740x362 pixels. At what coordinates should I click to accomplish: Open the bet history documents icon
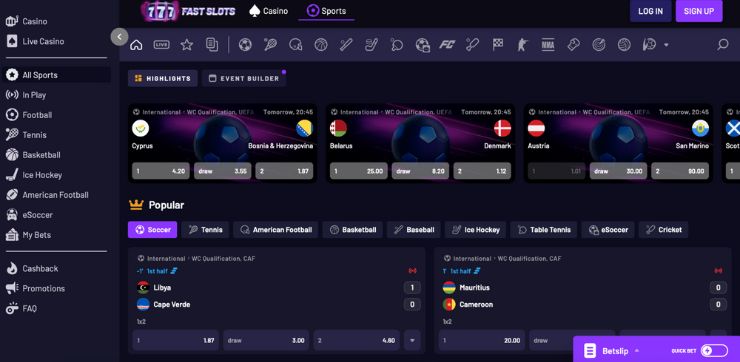pyautogui.click(x=212, y=45)
